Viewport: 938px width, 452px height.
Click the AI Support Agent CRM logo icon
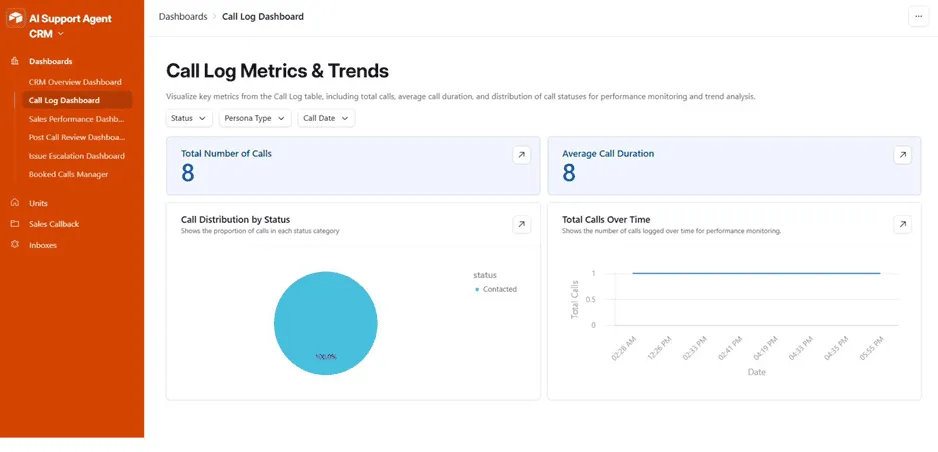(x=16, y=19)
